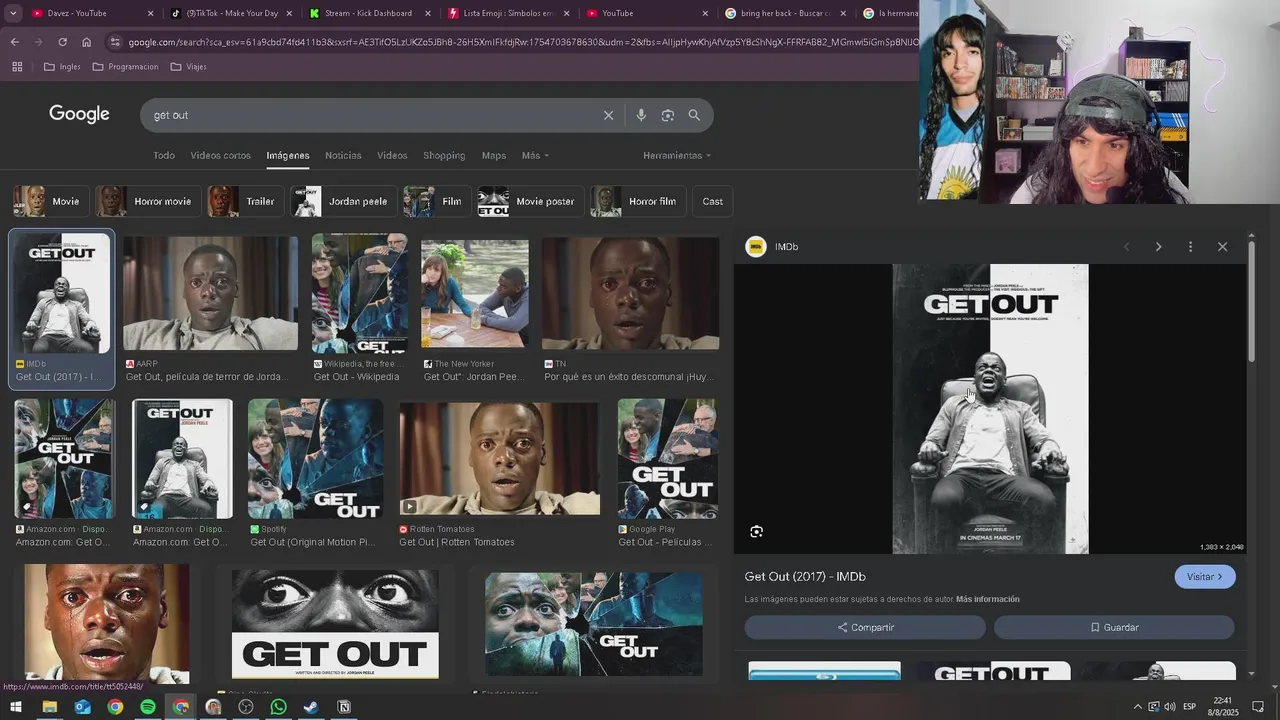Click the preview panel vertical scrollbar
Viewport: 1280px width, 720px height.
point(1251,299)
